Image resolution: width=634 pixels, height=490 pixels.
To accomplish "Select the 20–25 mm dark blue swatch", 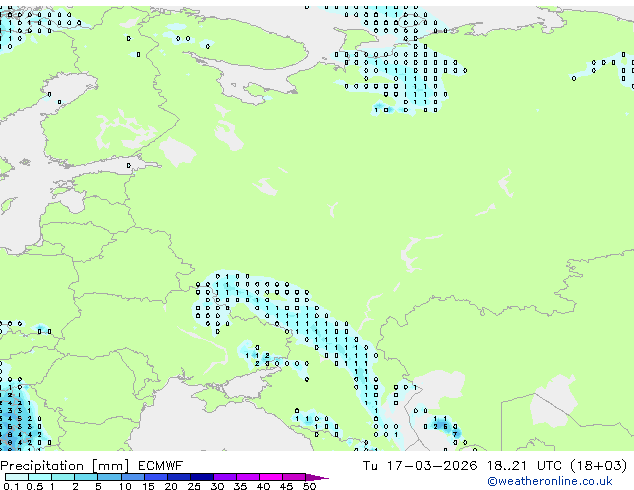I will [179, 477].
